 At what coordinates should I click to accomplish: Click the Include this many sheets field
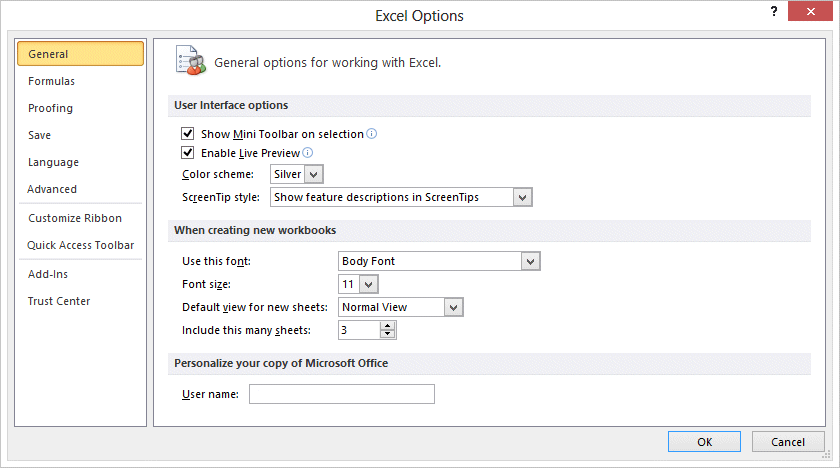coord(359,330)
